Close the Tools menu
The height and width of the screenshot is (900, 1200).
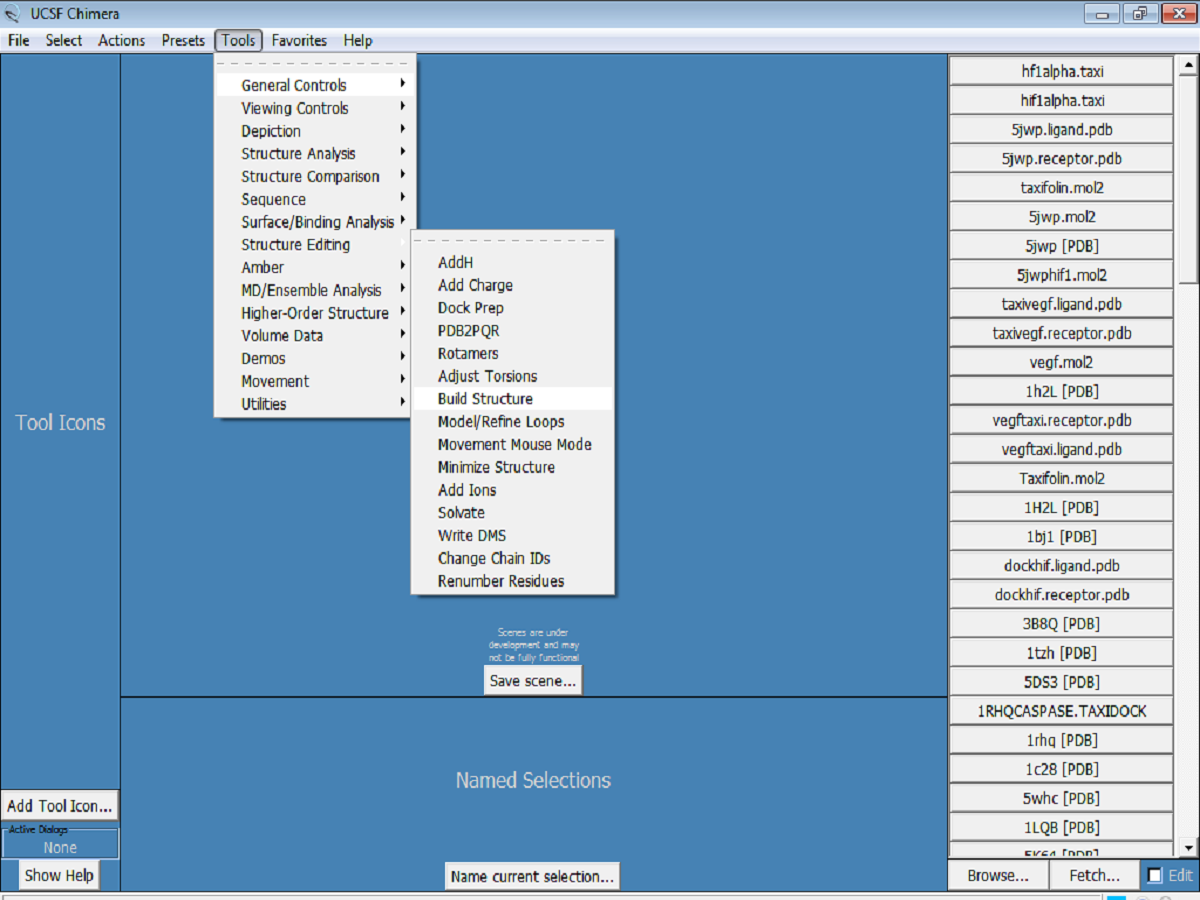coord(239,40)
